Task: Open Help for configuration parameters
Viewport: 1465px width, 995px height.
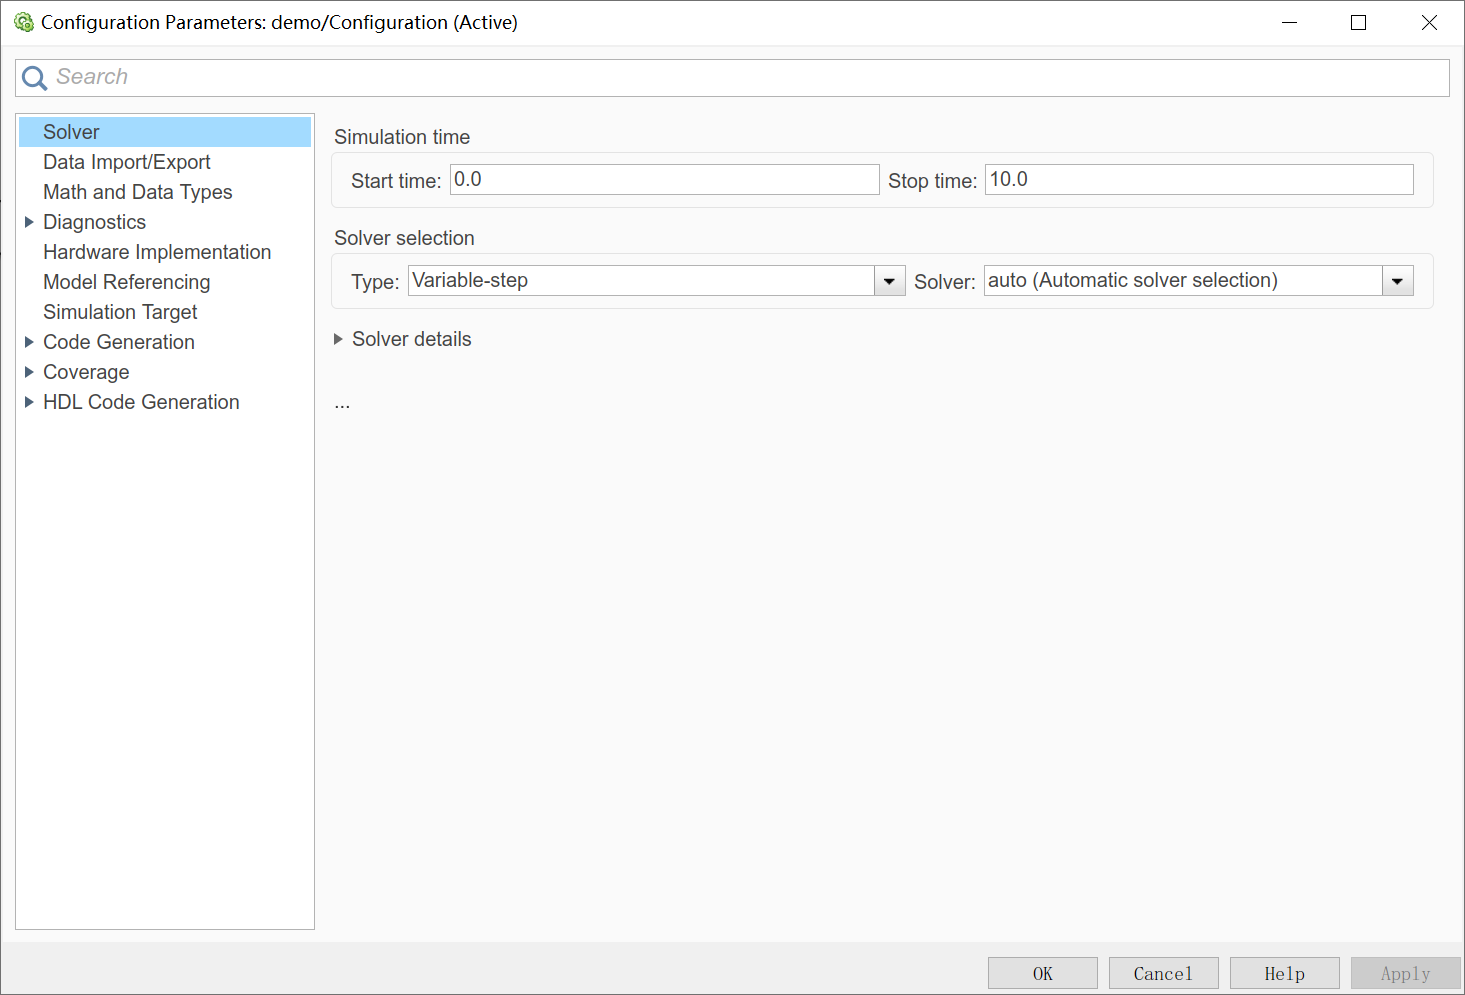Action: [1285, 974]
